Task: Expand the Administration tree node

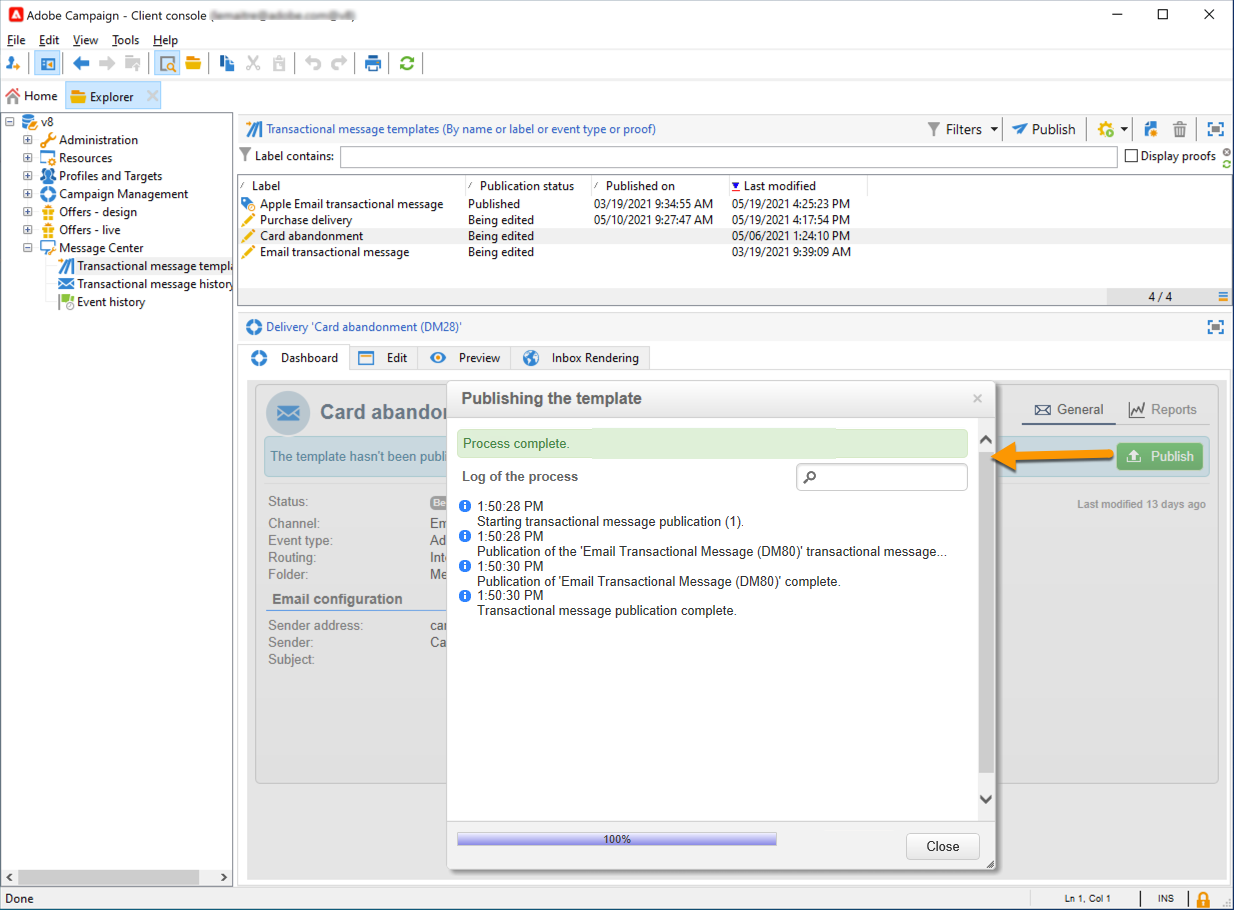Action: [28, 140]
